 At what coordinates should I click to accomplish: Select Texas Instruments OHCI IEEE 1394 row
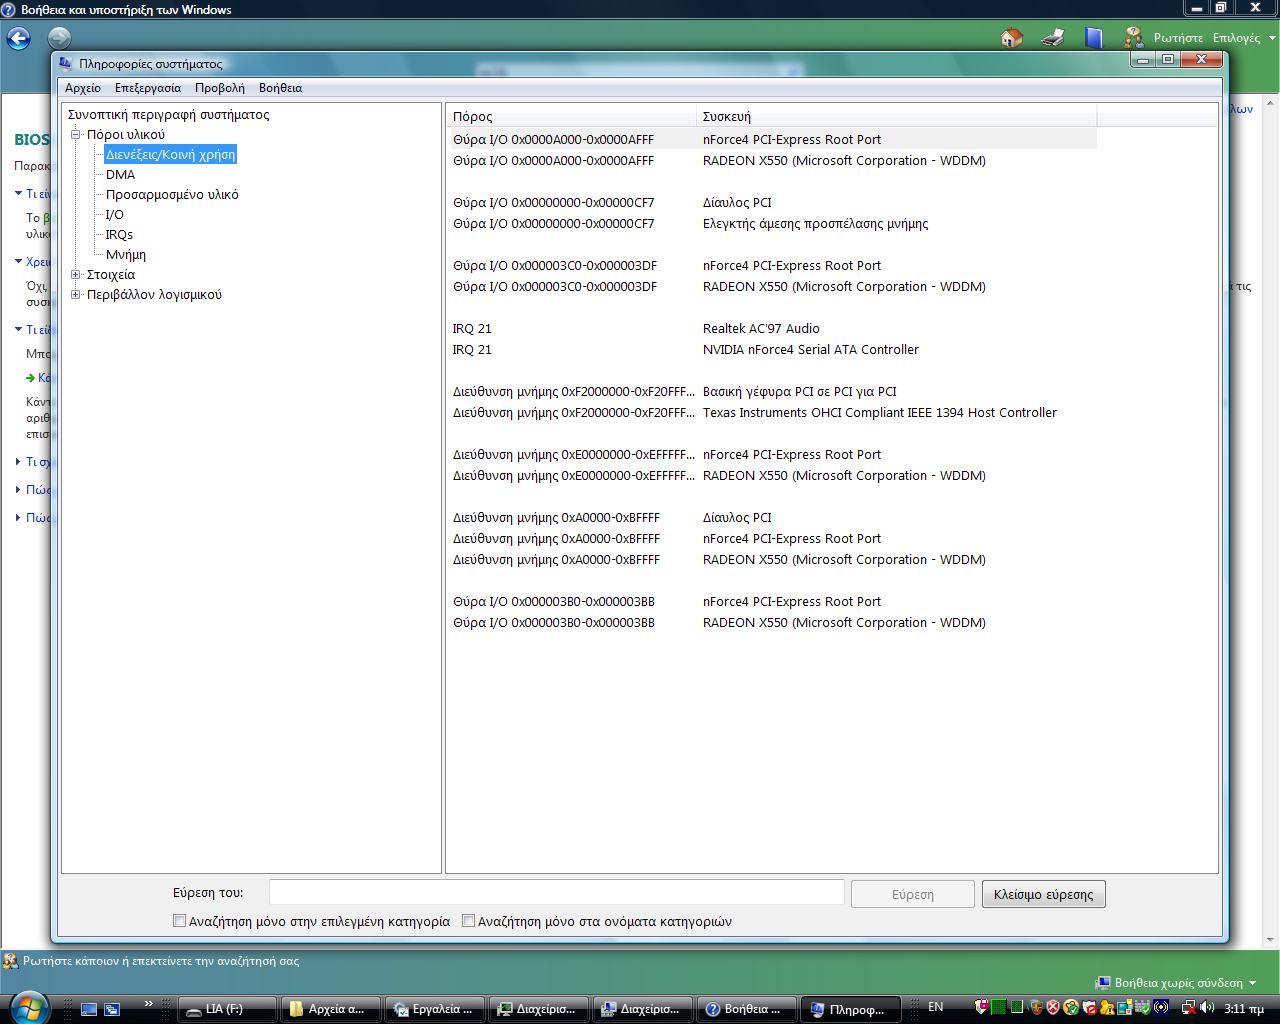[x=774, y=412]
